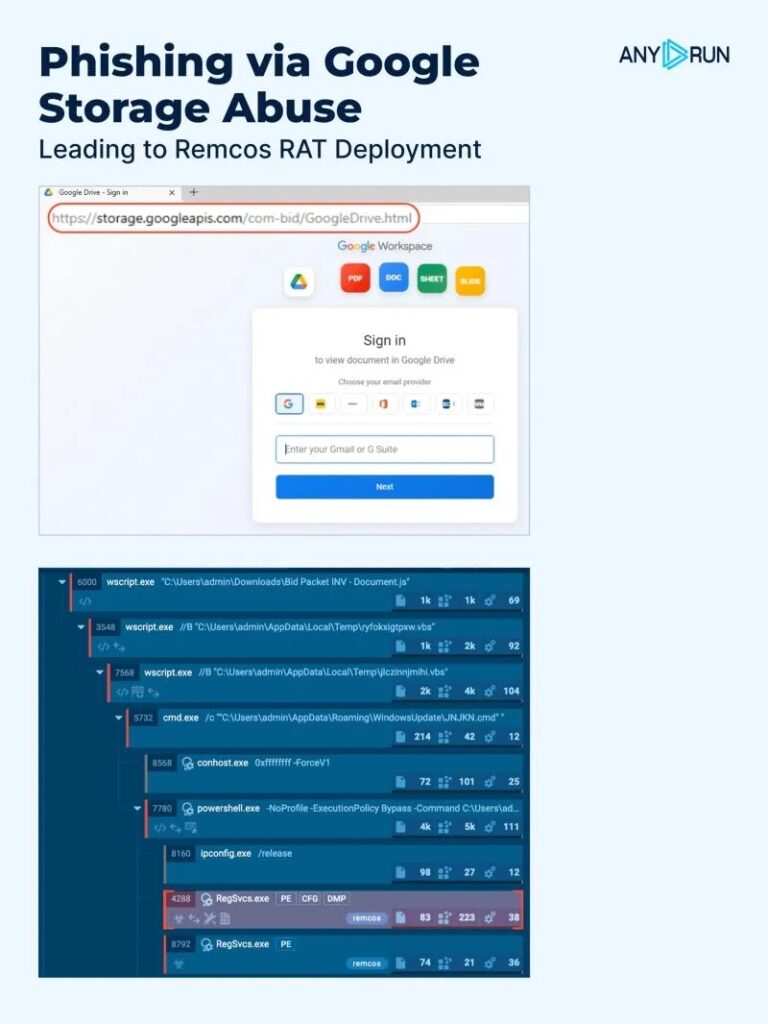
Task: Click the storage.googleapis.com address bar
Action: click(234, 218)
